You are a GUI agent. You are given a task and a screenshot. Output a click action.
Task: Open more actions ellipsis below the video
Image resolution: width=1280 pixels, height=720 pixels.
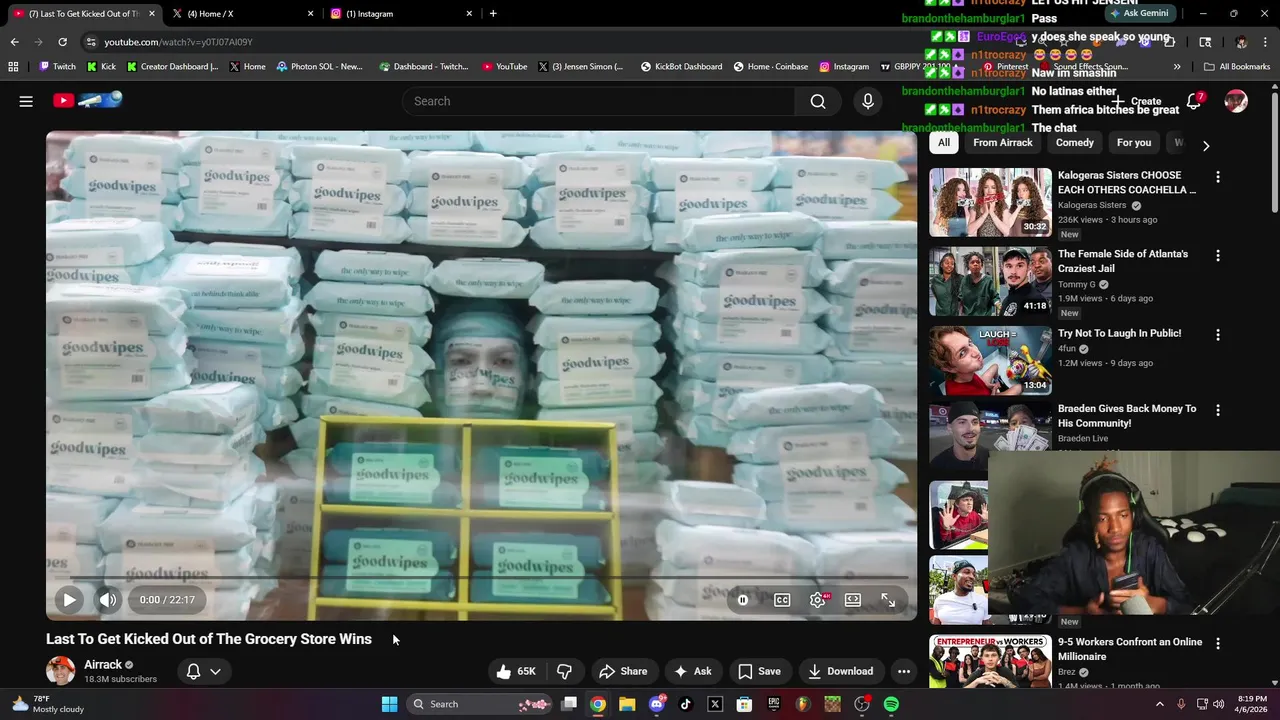coord(904,671)
